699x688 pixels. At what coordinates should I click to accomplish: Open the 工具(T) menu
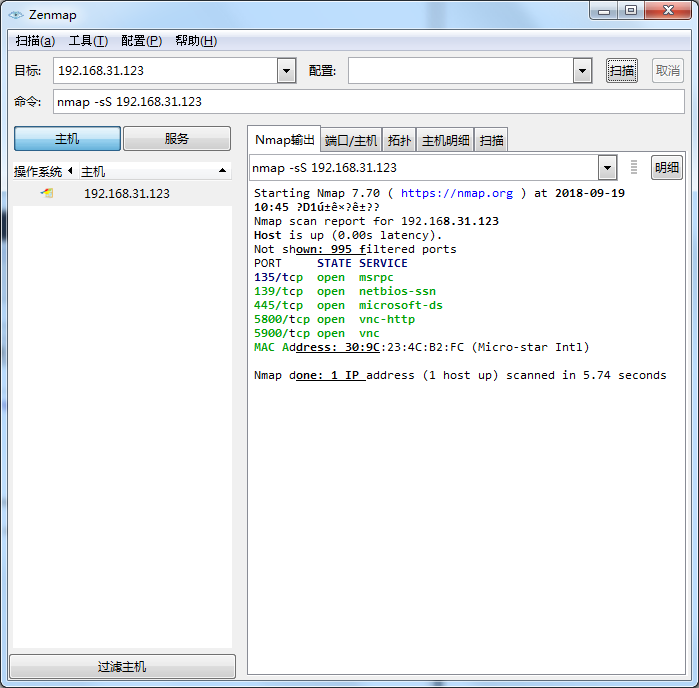click(x=88, y=41)
